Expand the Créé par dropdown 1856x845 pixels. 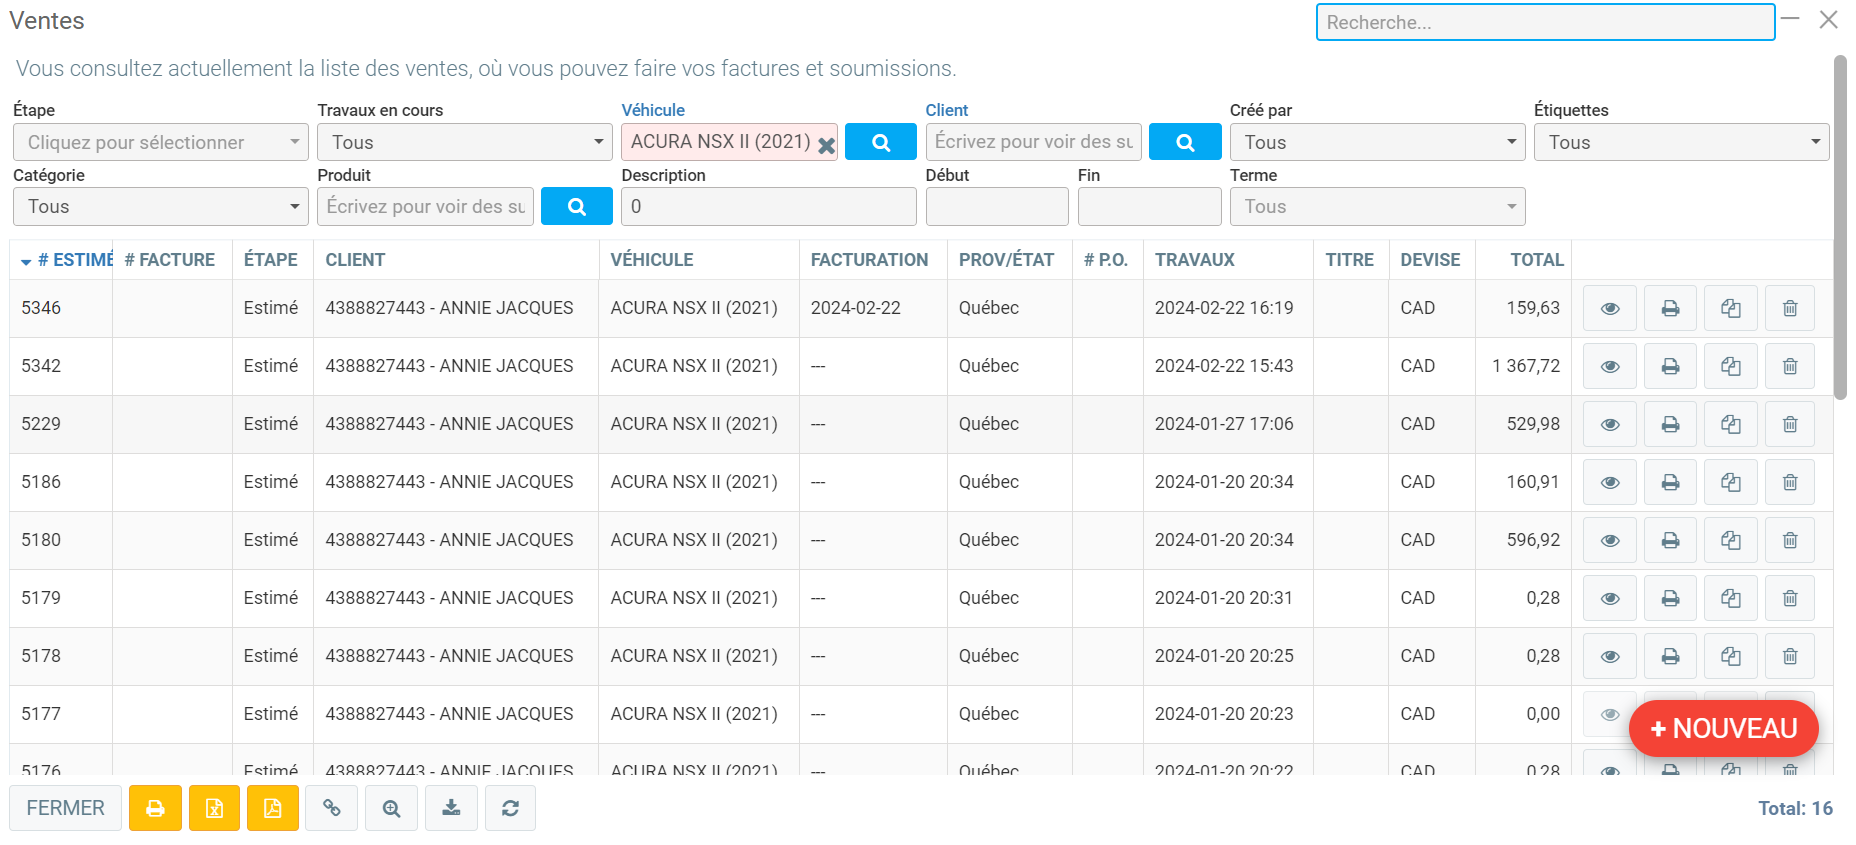pyautogui.click(x=1376, y=142)
